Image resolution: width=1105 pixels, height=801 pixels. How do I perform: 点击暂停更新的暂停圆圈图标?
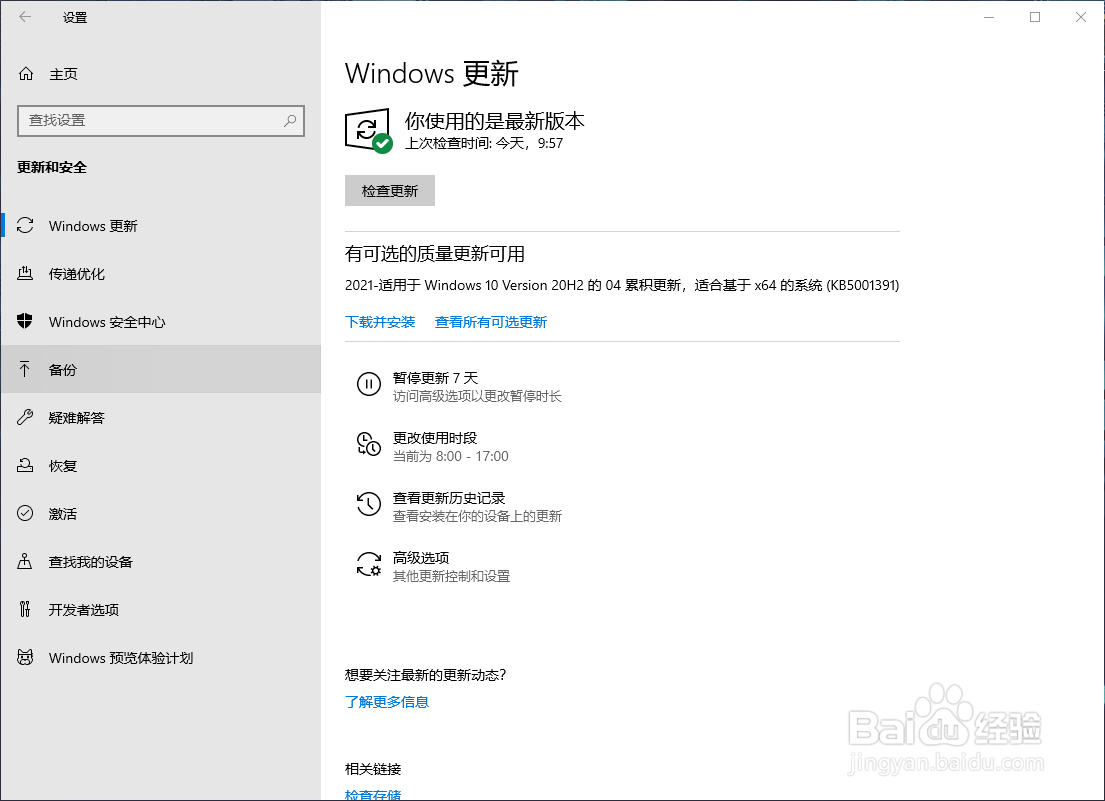click(x=369, y=384)
